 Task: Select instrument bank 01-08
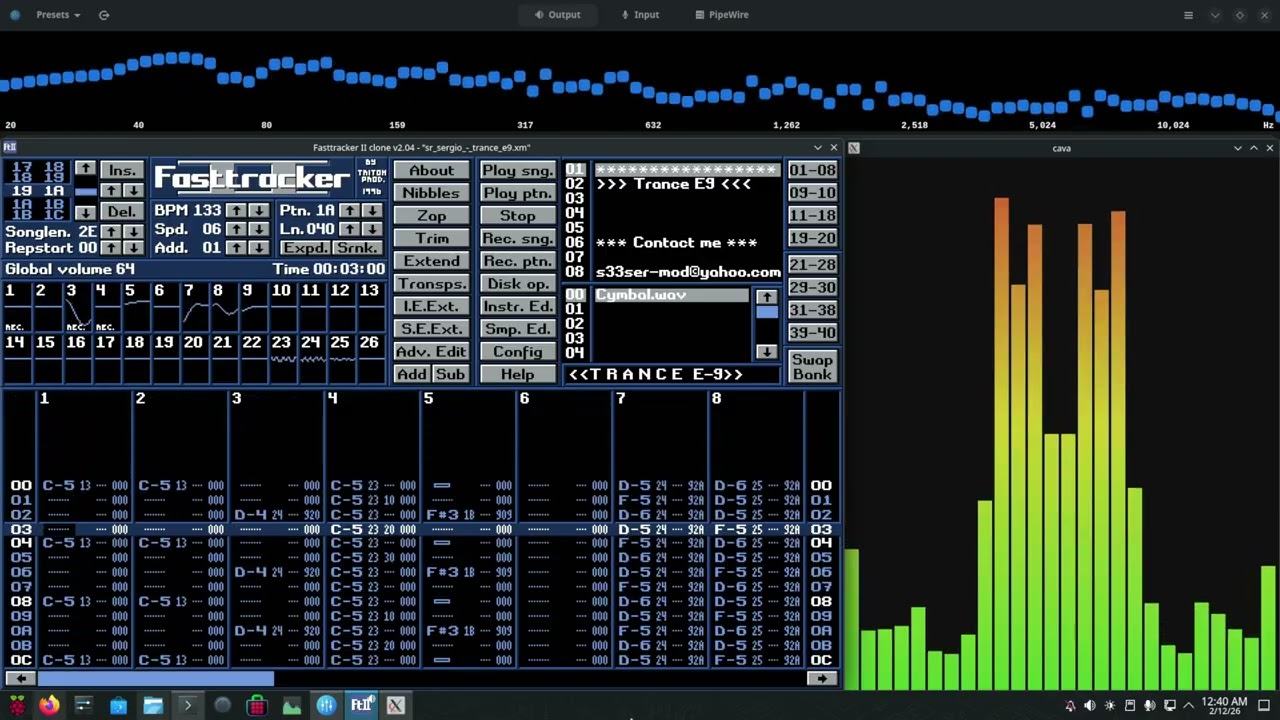(x=812, y=170)
